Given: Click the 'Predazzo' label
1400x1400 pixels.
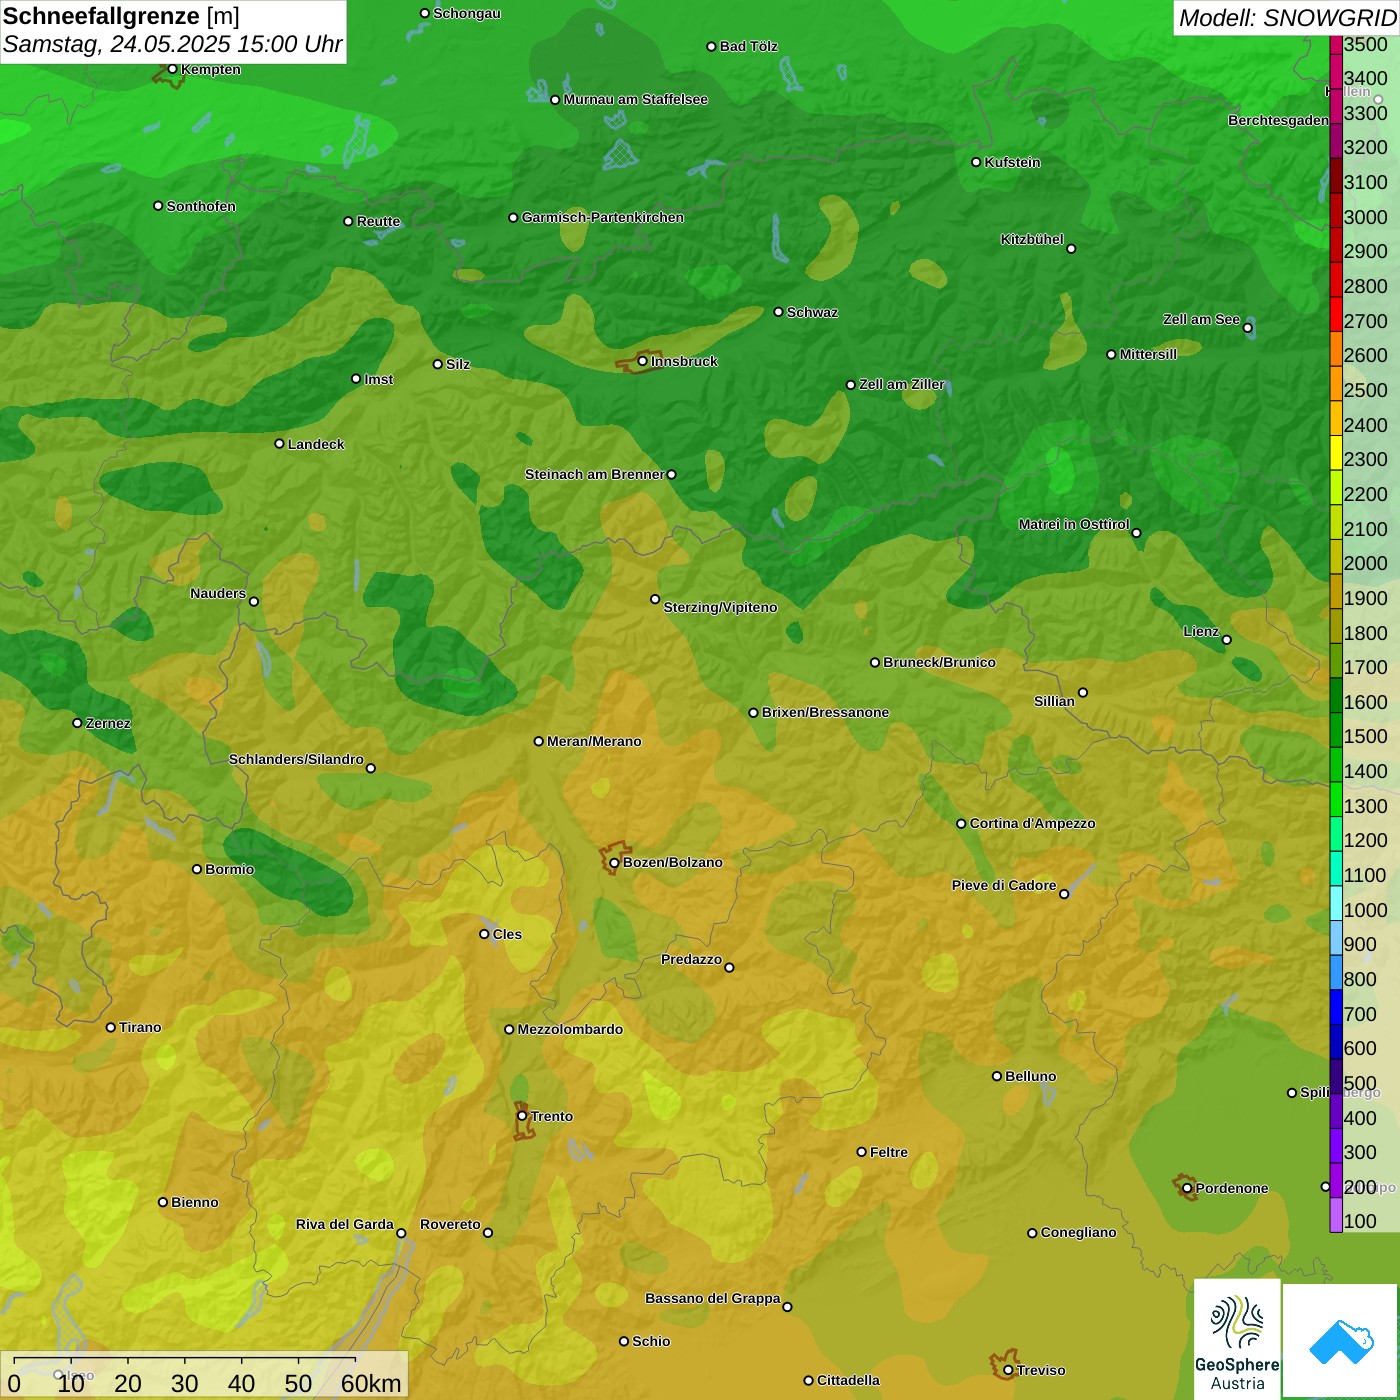Looking at the screenshot, I should click(x=691, y=959).
